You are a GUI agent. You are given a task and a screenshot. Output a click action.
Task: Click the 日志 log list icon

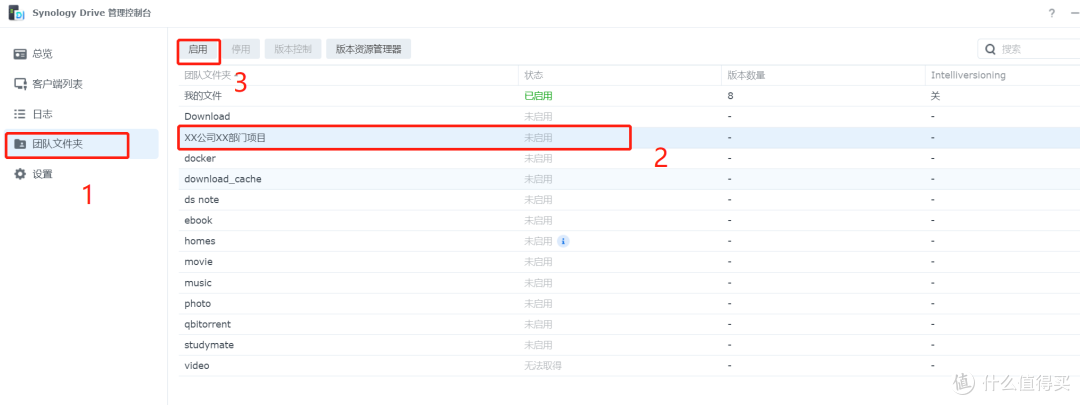tap(20, 114)
